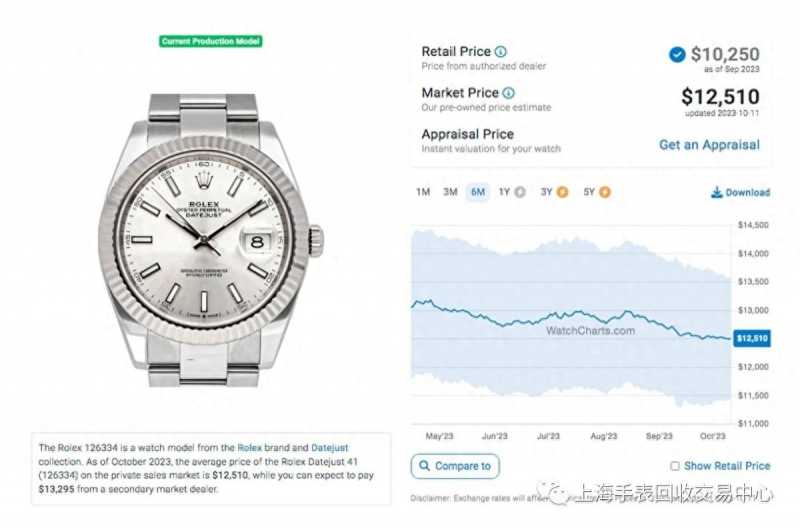Click the Retail Price info icon
Image resolution: width=800 pixels, height=529 pixels.
coord(501,52)
